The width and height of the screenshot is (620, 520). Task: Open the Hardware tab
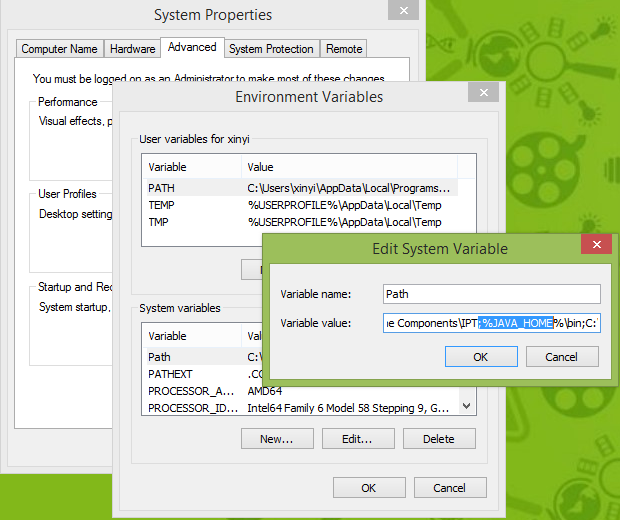tap(132, 48)
